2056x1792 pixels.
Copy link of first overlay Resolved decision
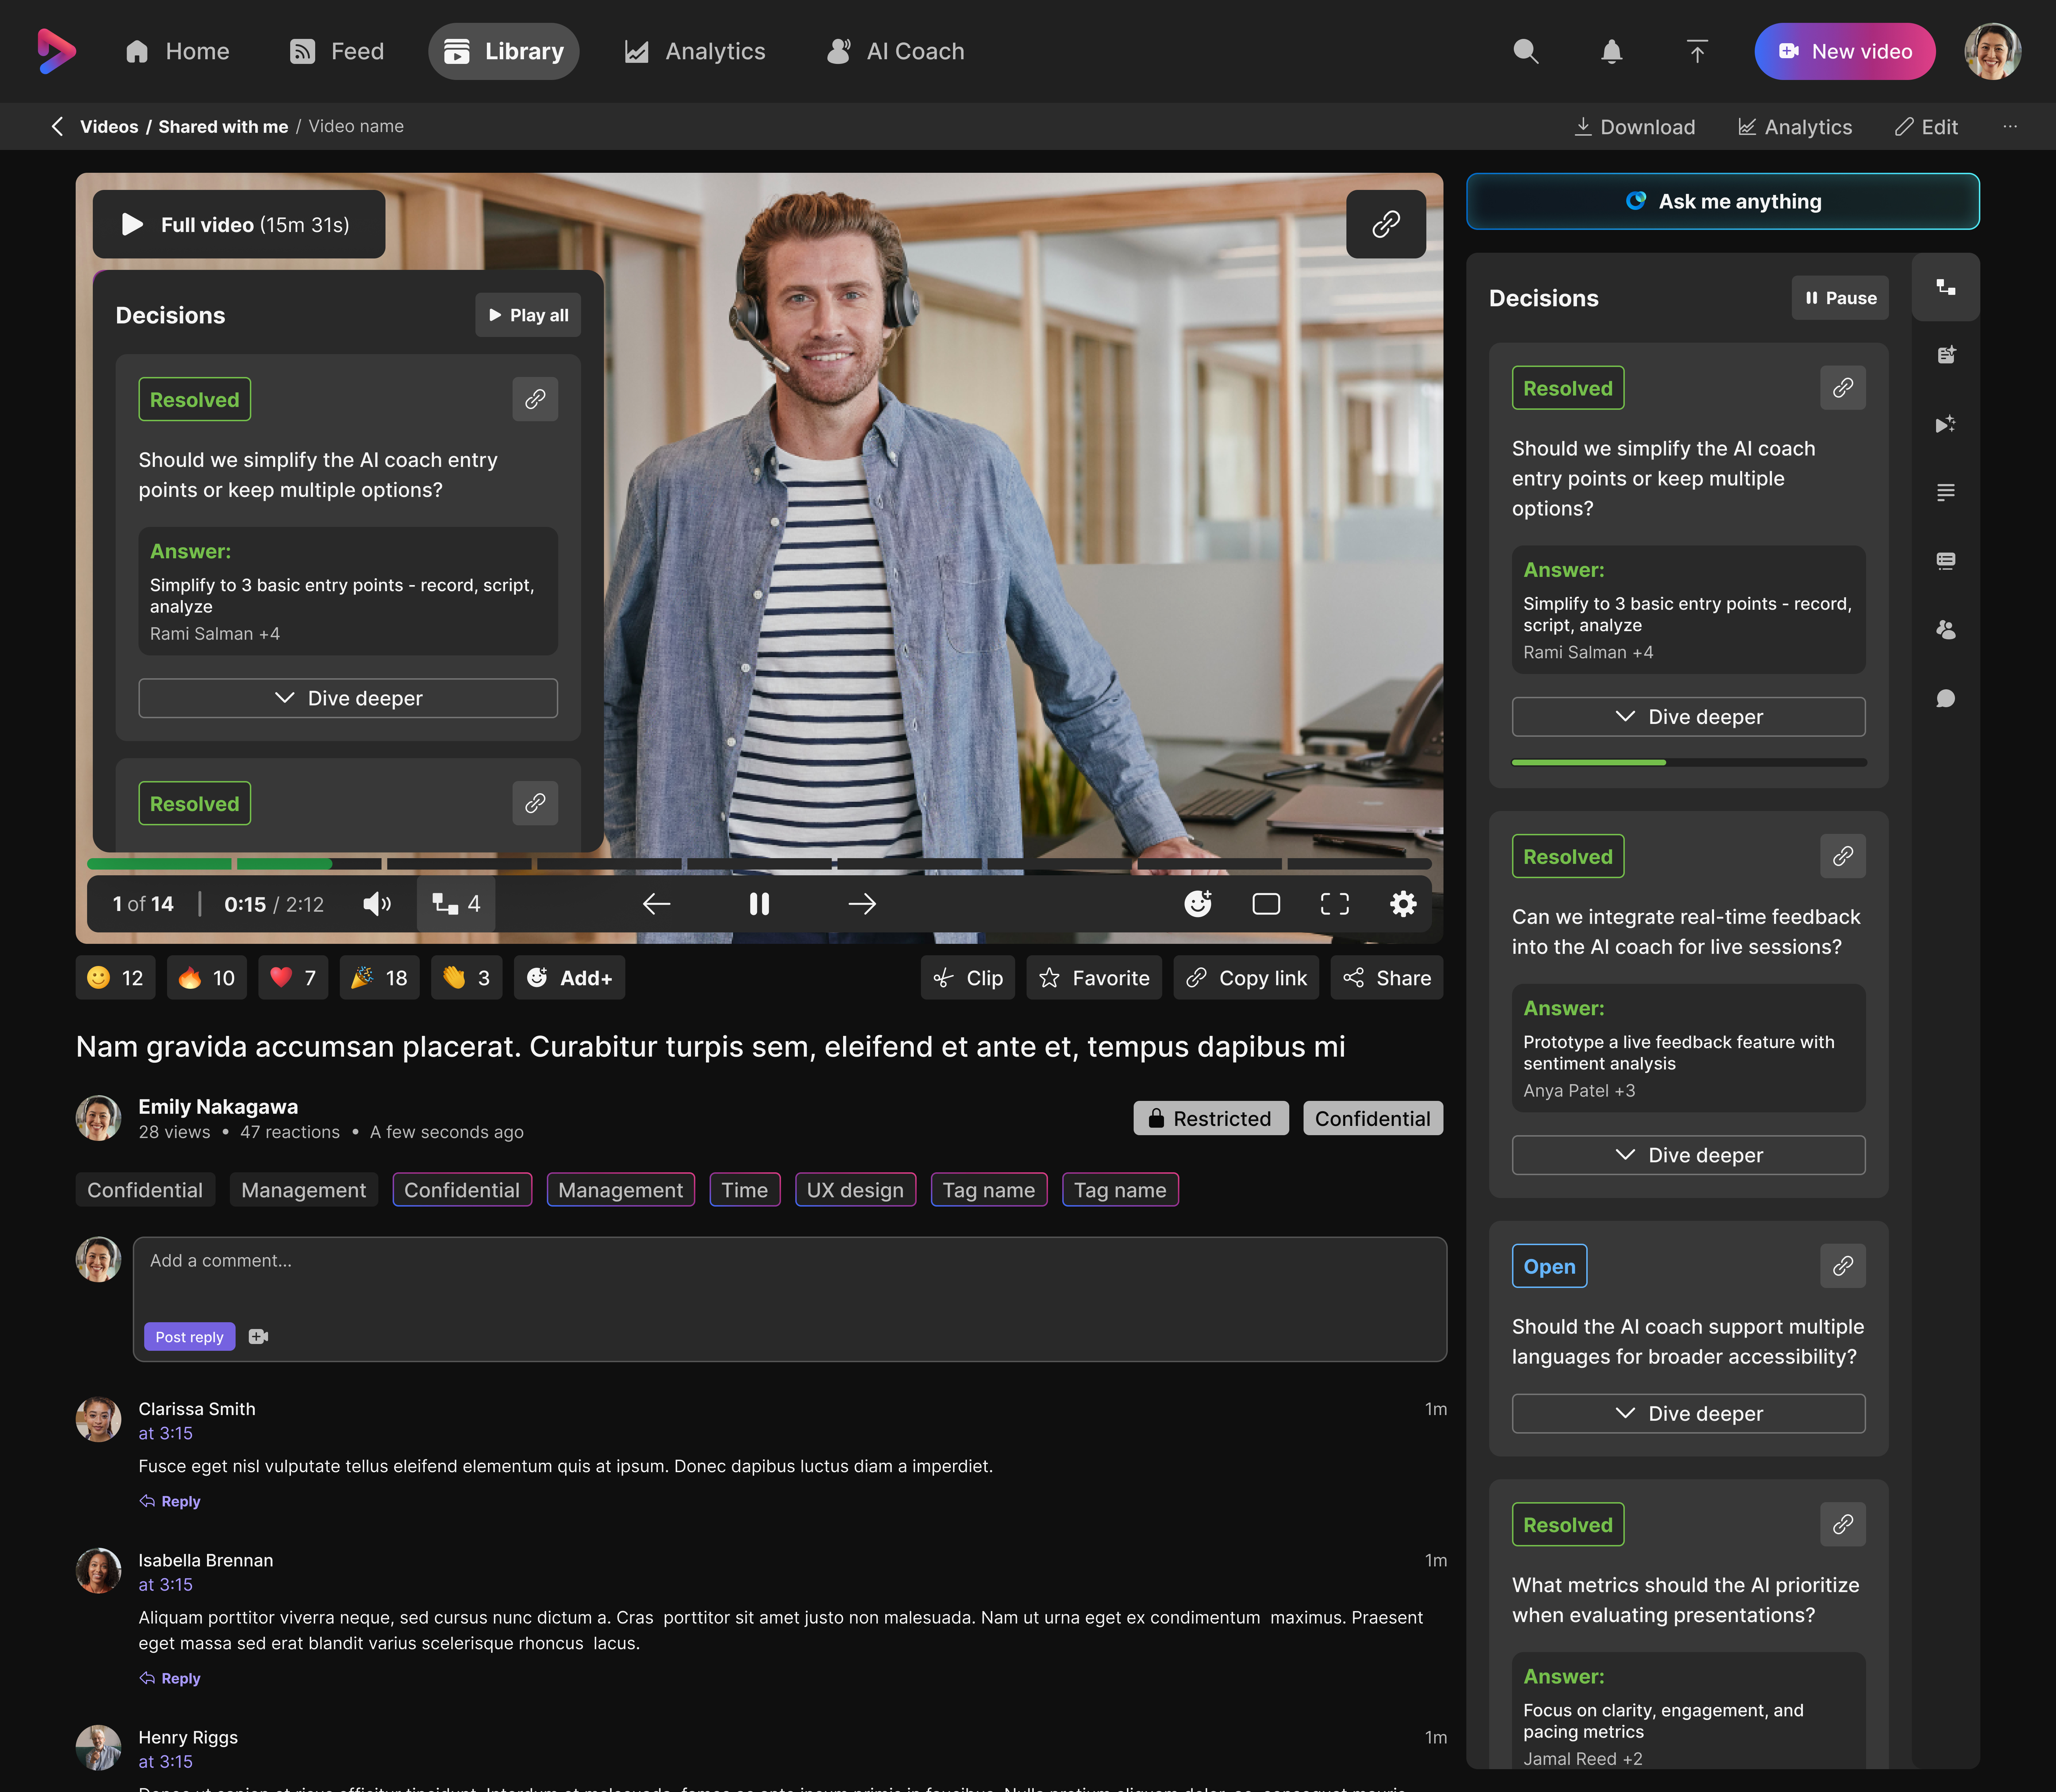point(535,399)
